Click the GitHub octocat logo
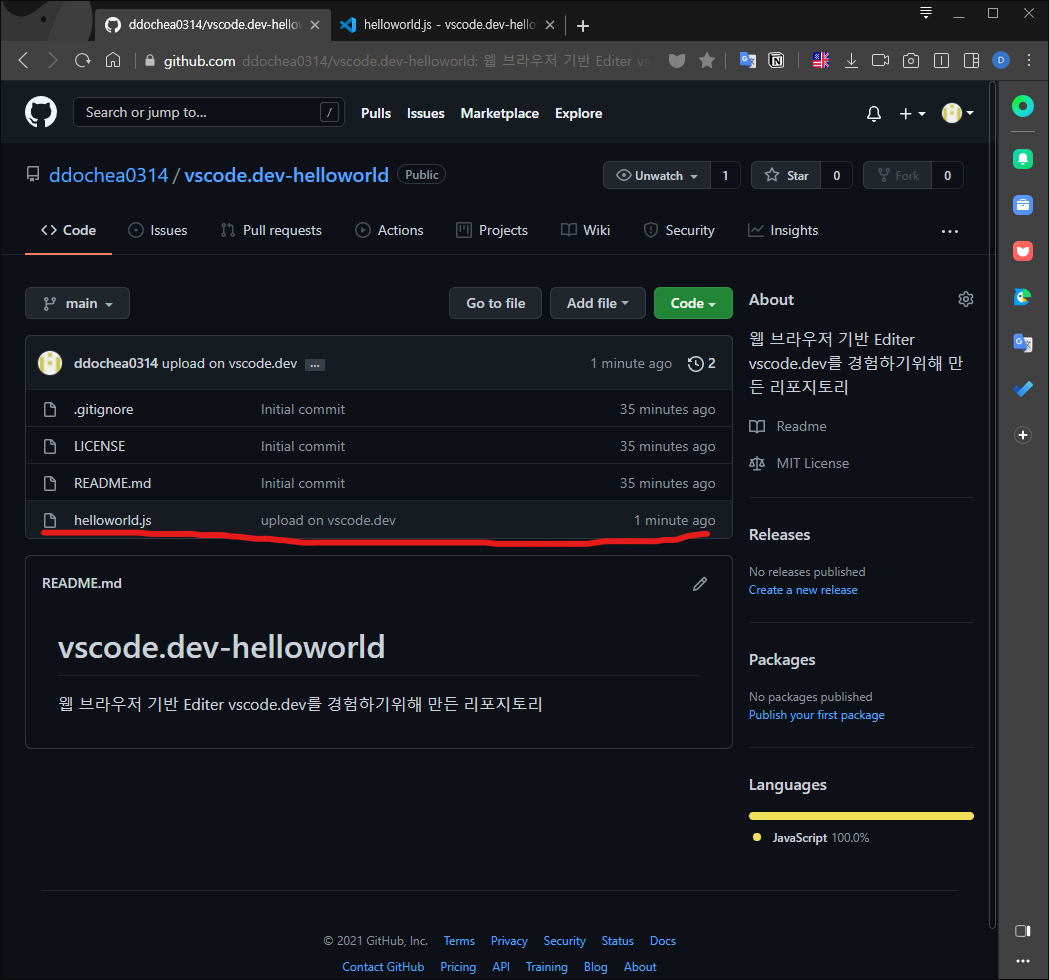Screen dimensions: 1049x980 tap(41, 112)
